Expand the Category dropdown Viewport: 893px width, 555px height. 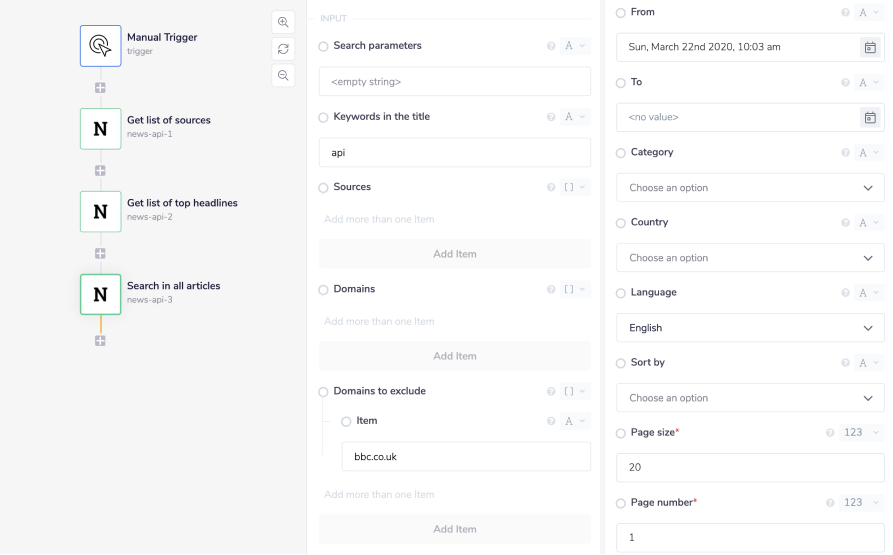(x=750, y=188)
